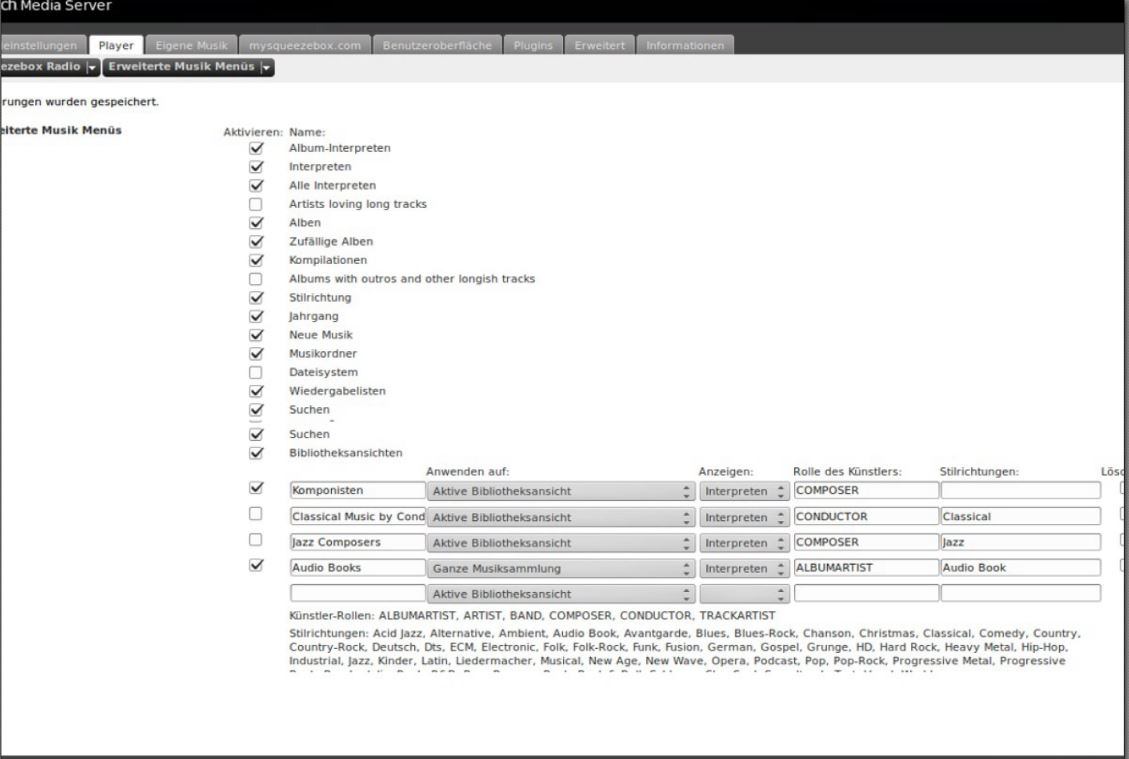This screenshot has width=1129, height=759.
Task: Select the Benutzeroberfläche tab
Action: [x=437, y=46]
